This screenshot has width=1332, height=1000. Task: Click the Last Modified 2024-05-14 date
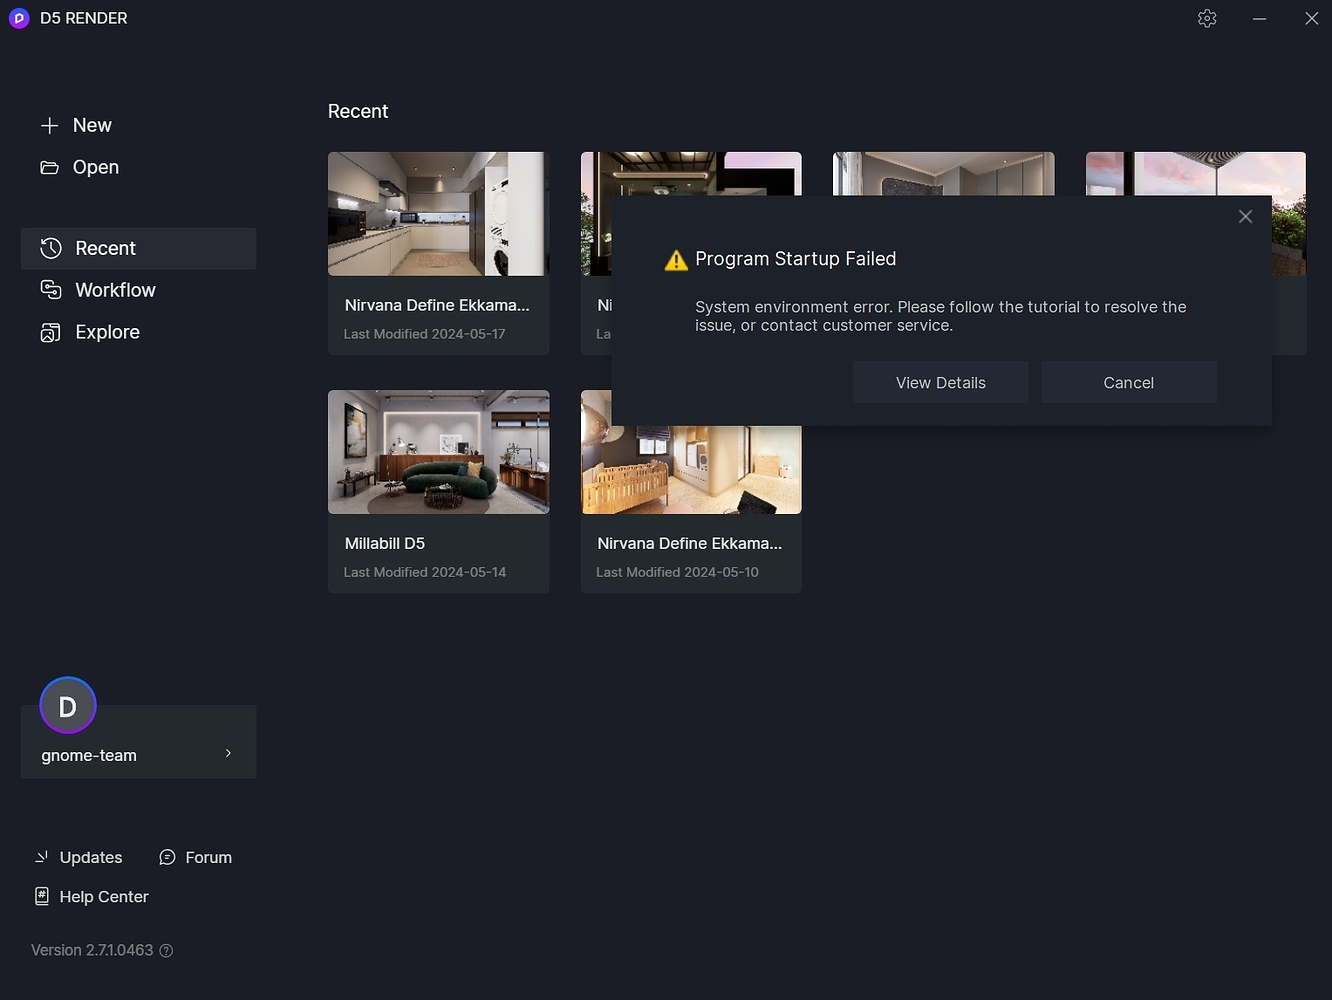click(425, 572)
